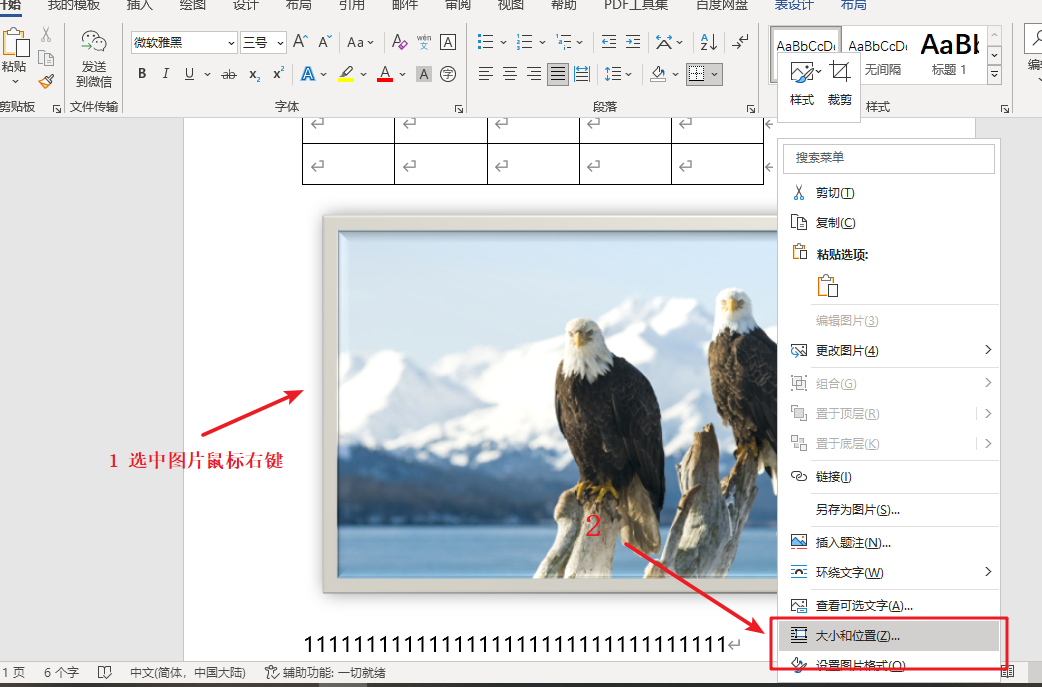Expand Bullets list dropdown arrow
The width and height of the screenshot is (1042, 687).
point(503,43)
